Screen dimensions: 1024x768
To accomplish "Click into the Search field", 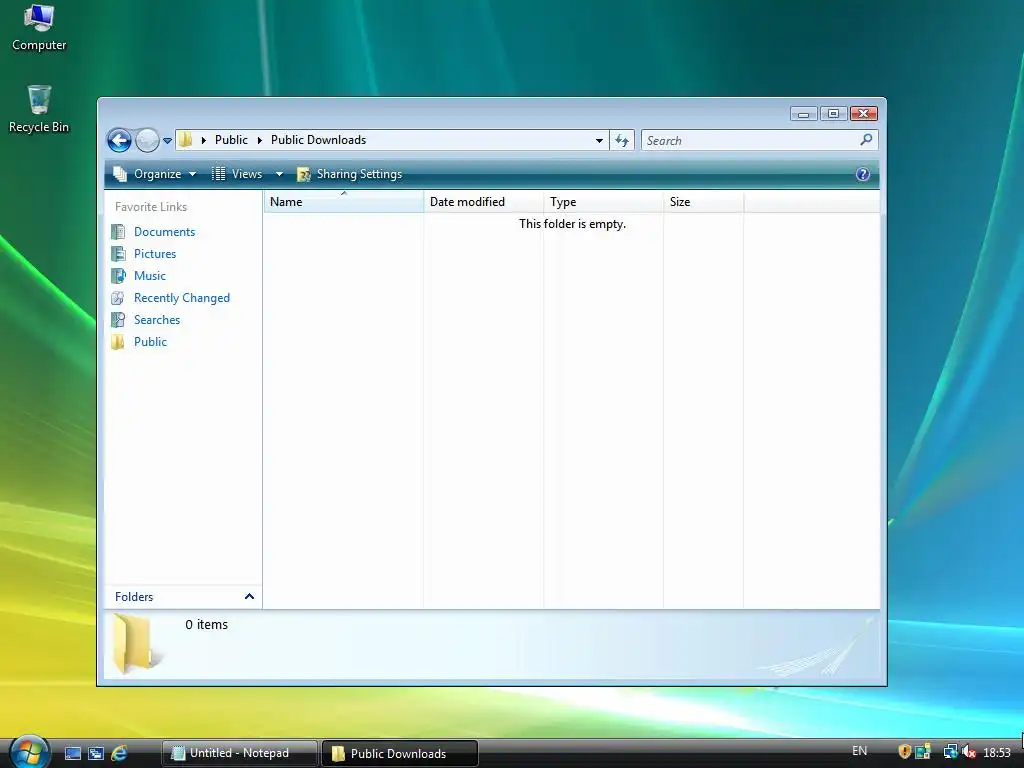I will 750,140.
